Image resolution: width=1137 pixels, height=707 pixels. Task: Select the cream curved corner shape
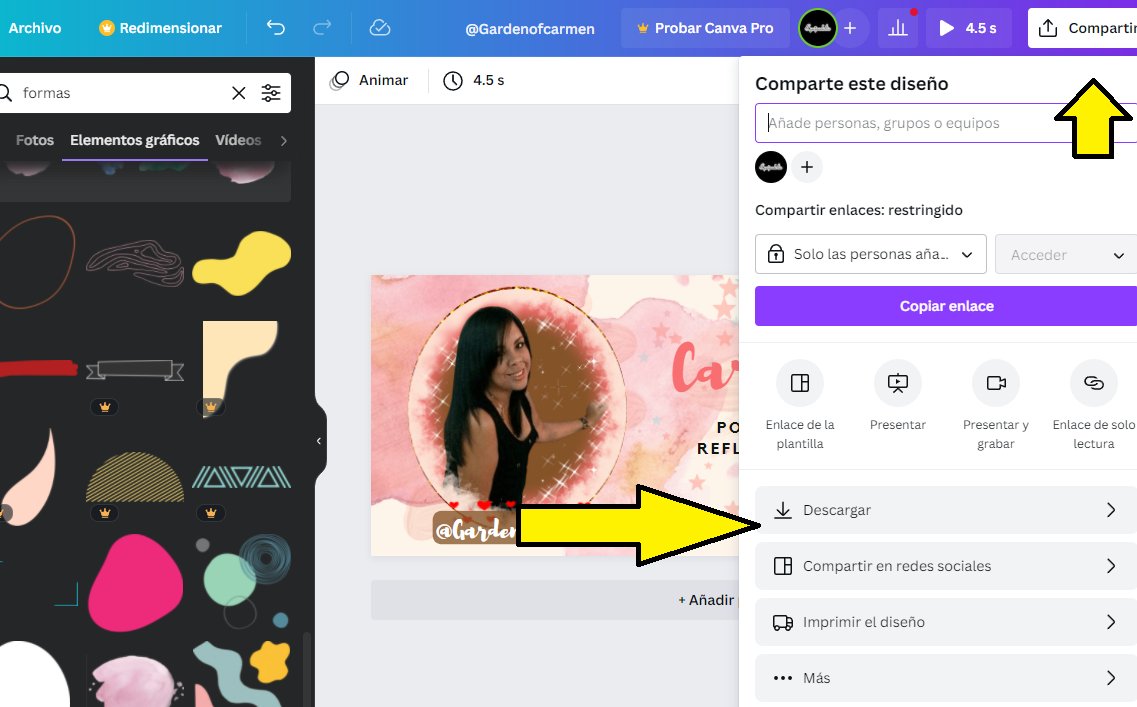(240, 368)
